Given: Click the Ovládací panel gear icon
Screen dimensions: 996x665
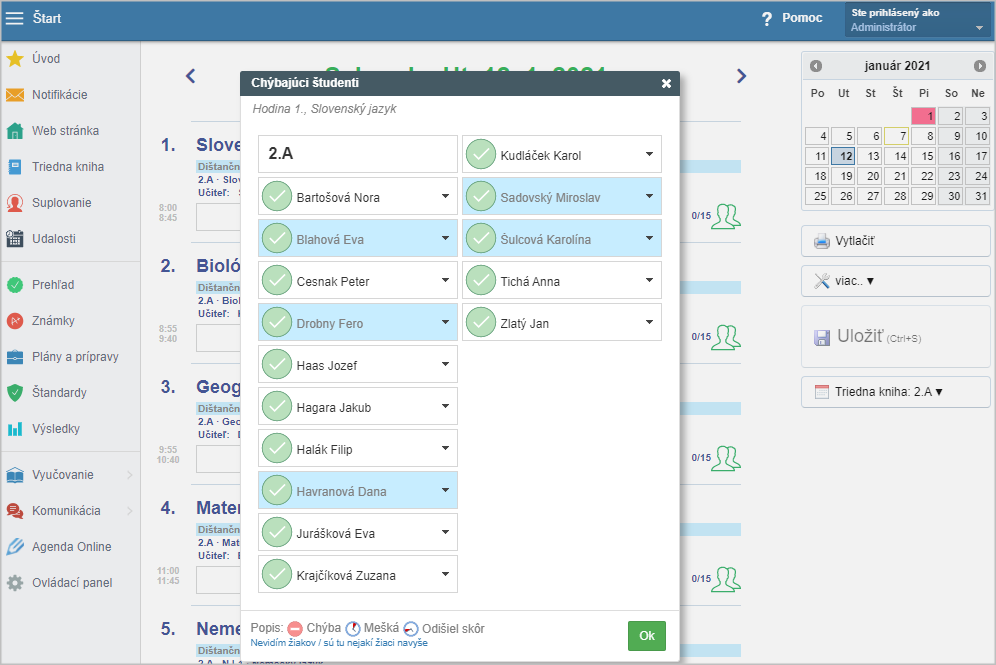Looking at the screenshot, I should pyautogui.click(x=15, y=583).
